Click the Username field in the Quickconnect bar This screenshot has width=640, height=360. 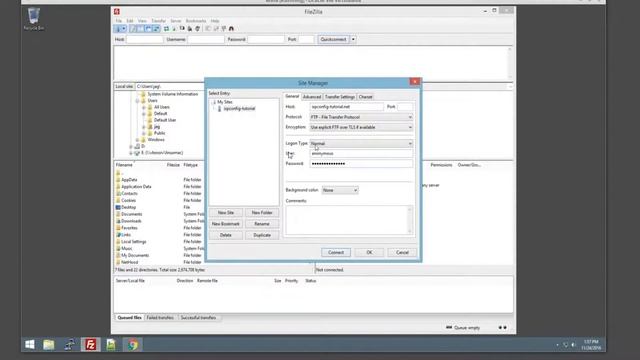[206, 40]
